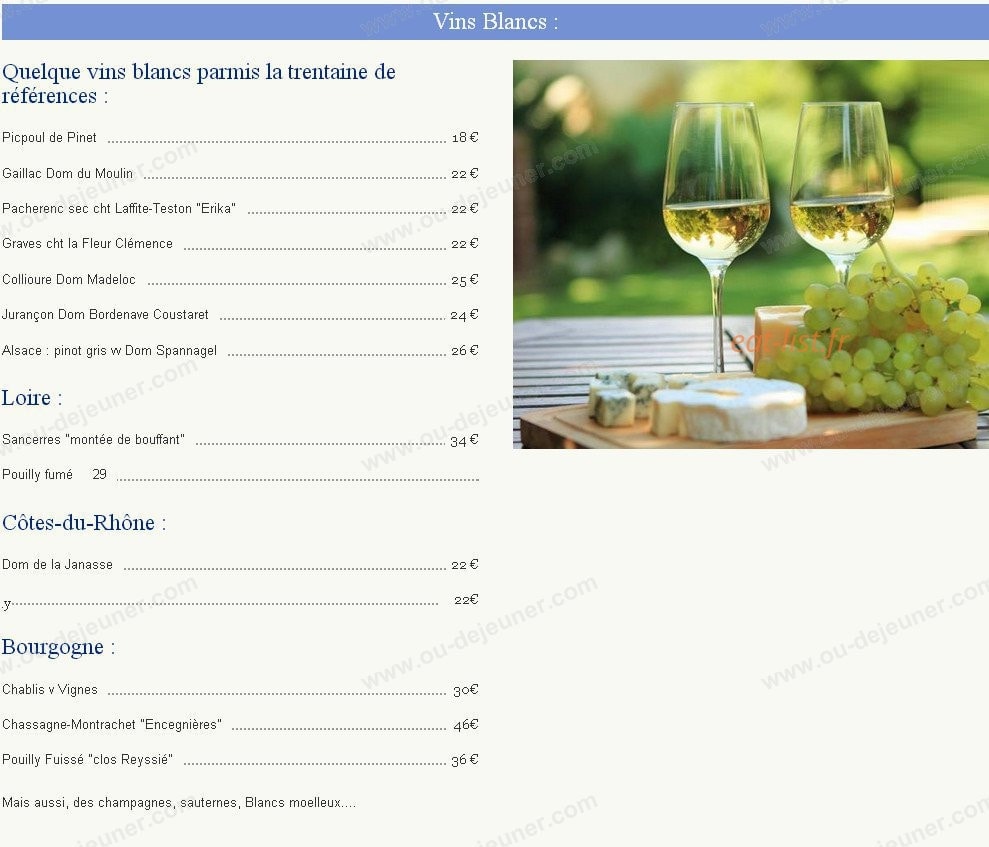
Task: Click "Collioure Dom Madeloc" wine
Action: [x=69, y=279]
